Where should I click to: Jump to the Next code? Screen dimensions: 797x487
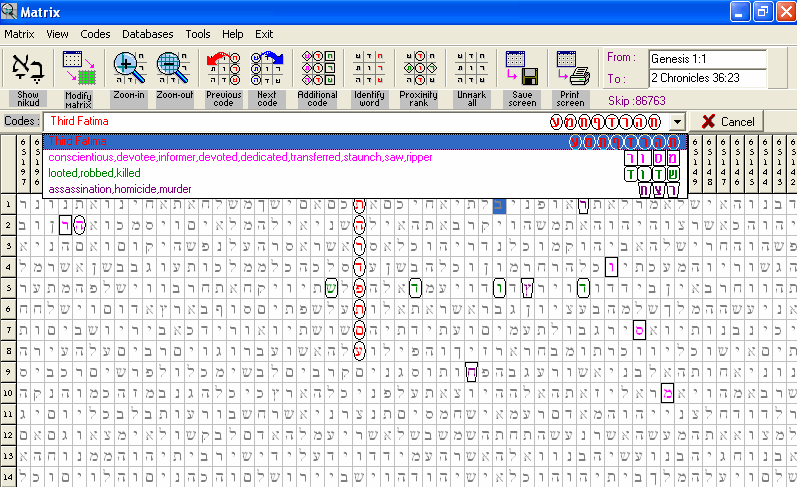tap(267, 68)
